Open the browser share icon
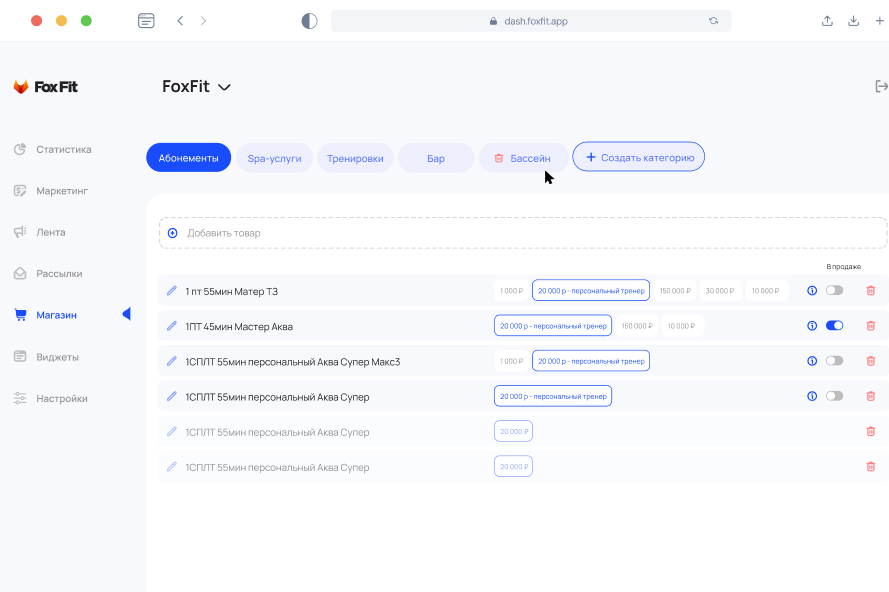 click(x=827, y=21)
